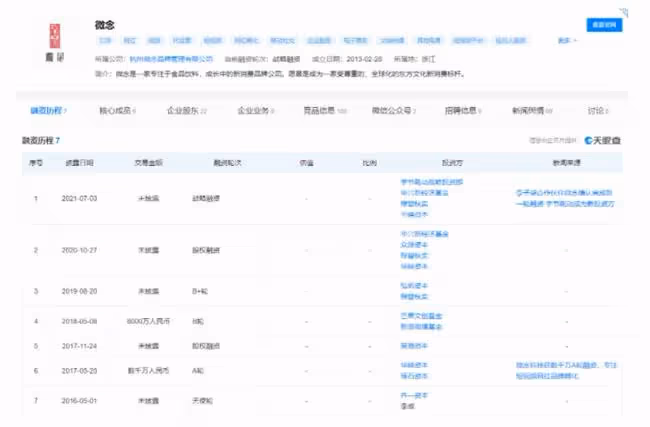Viewport: 650px width, 427px height.
Task: Click the 微念 company logo thumbnail
Action: point(55,43)
